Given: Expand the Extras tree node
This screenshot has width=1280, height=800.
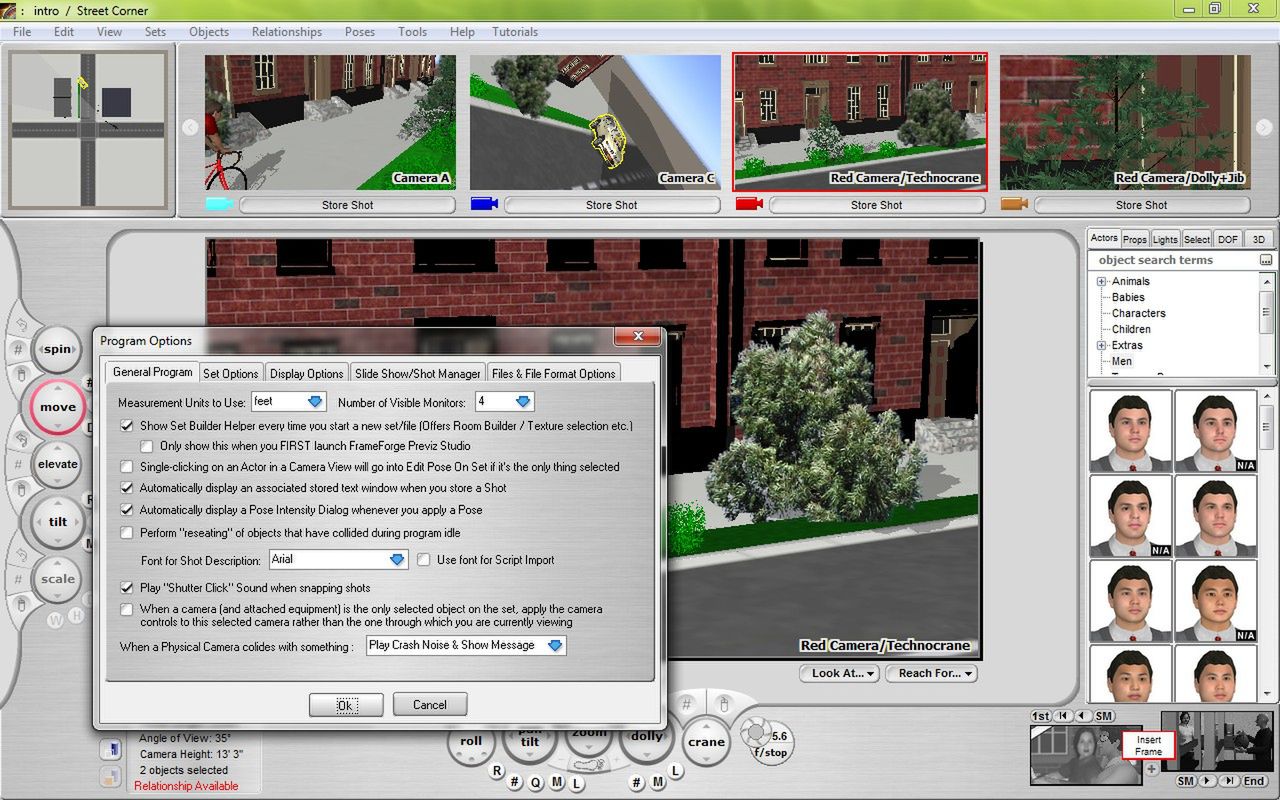Looking at the screenshot, I should coord(1101,346).
